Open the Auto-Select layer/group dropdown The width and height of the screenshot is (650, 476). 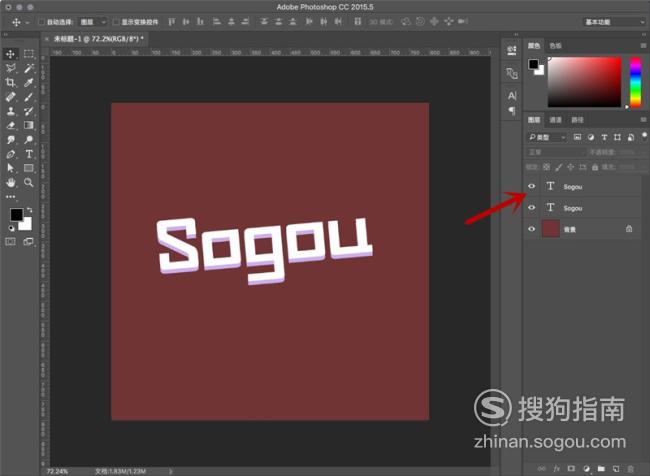click(x=93, y=22)
